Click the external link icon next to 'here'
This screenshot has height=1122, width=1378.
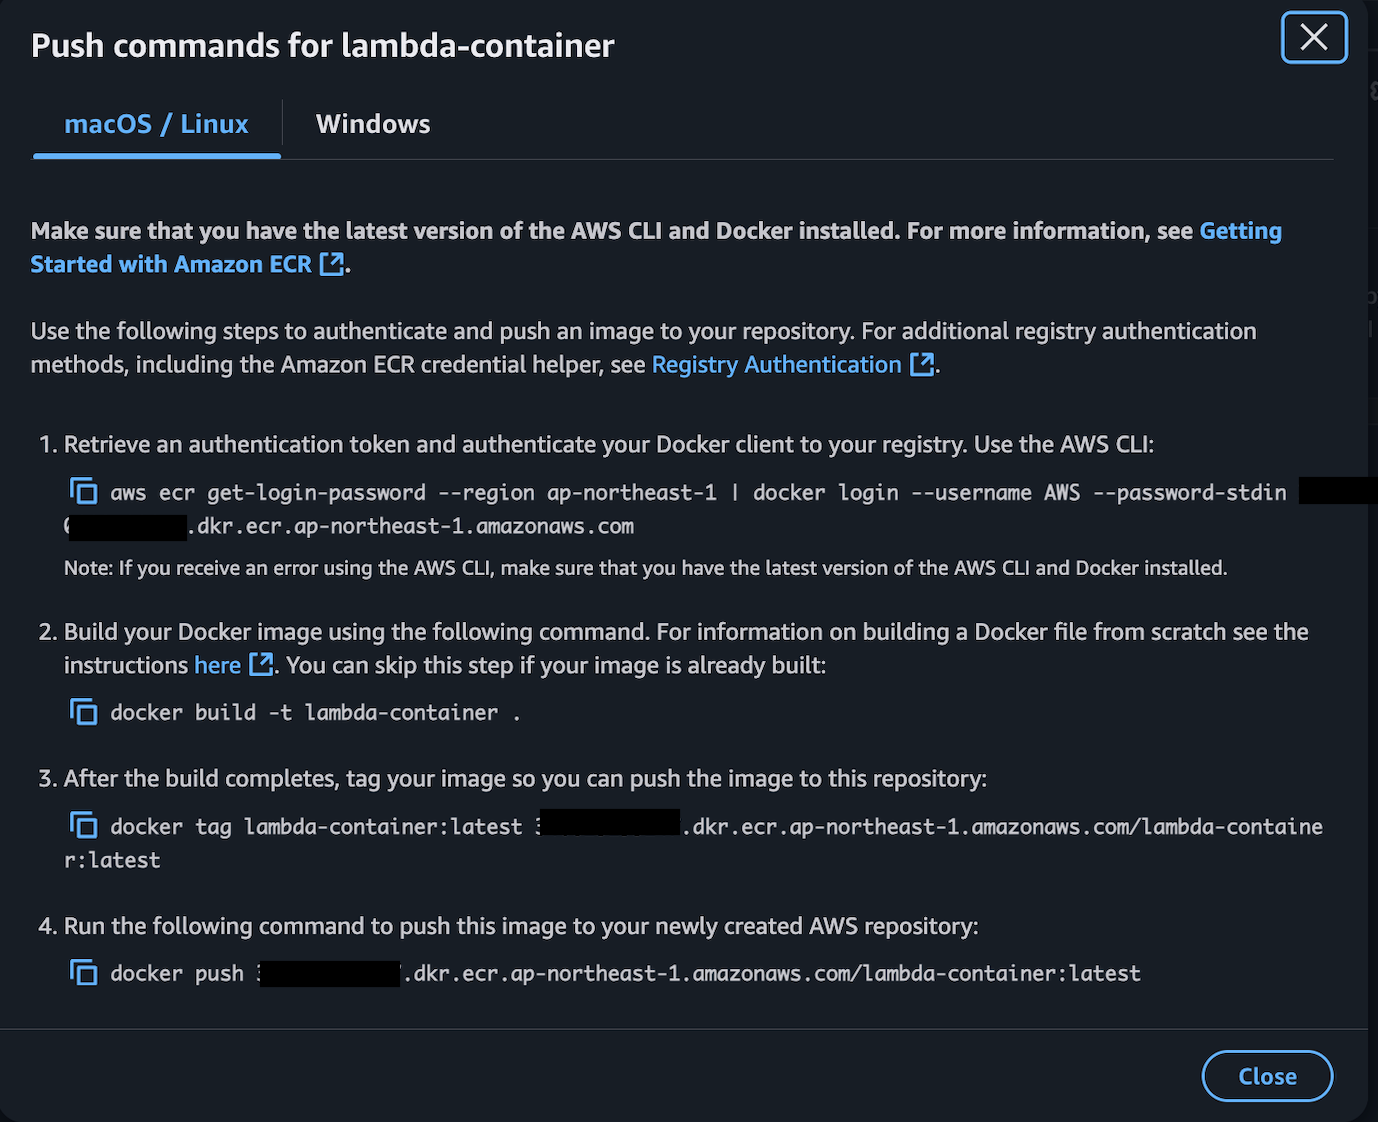pyautogui.click(x=260, y=664)
